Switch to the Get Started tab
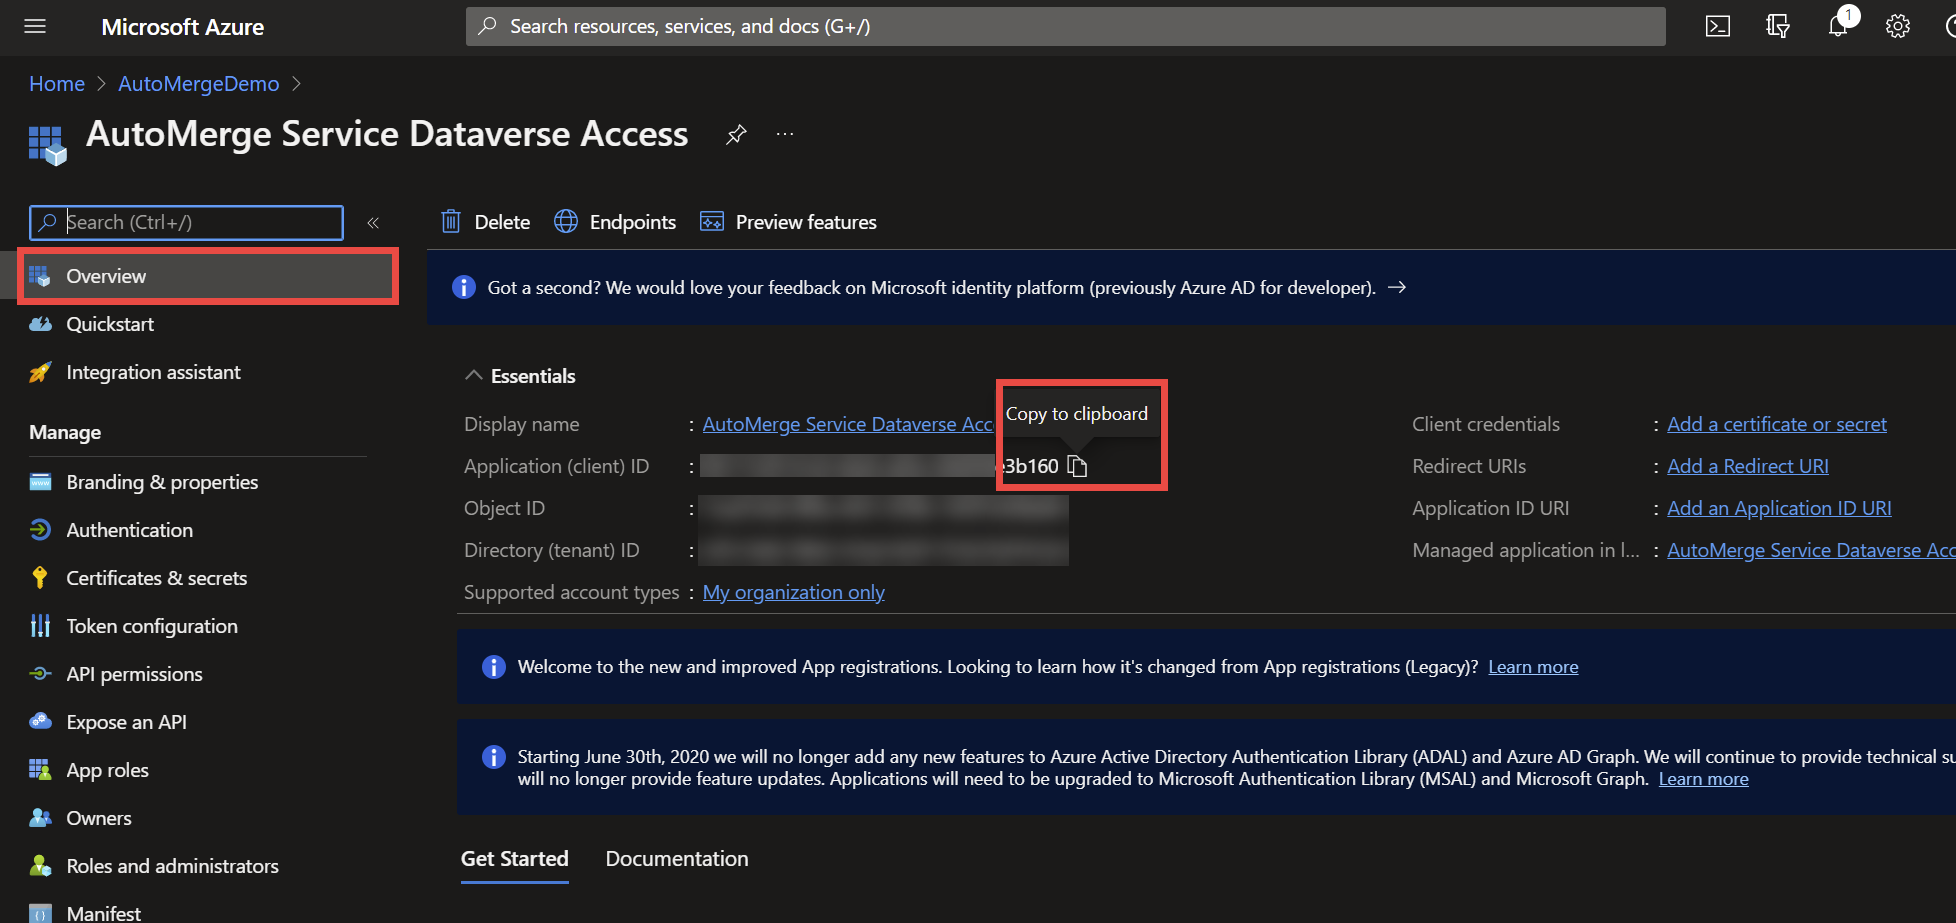1956x923 pixels. tap(514, 859)
